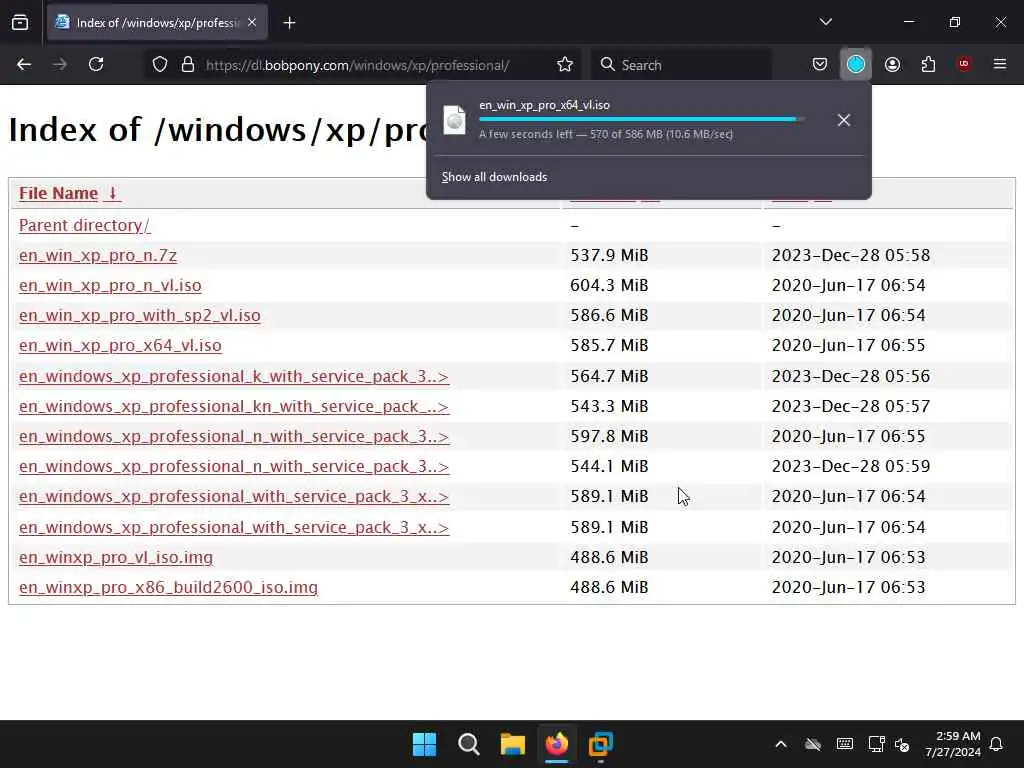Show all downloads
This screenshot has height=768, width=1024.
tap(494, 177)
